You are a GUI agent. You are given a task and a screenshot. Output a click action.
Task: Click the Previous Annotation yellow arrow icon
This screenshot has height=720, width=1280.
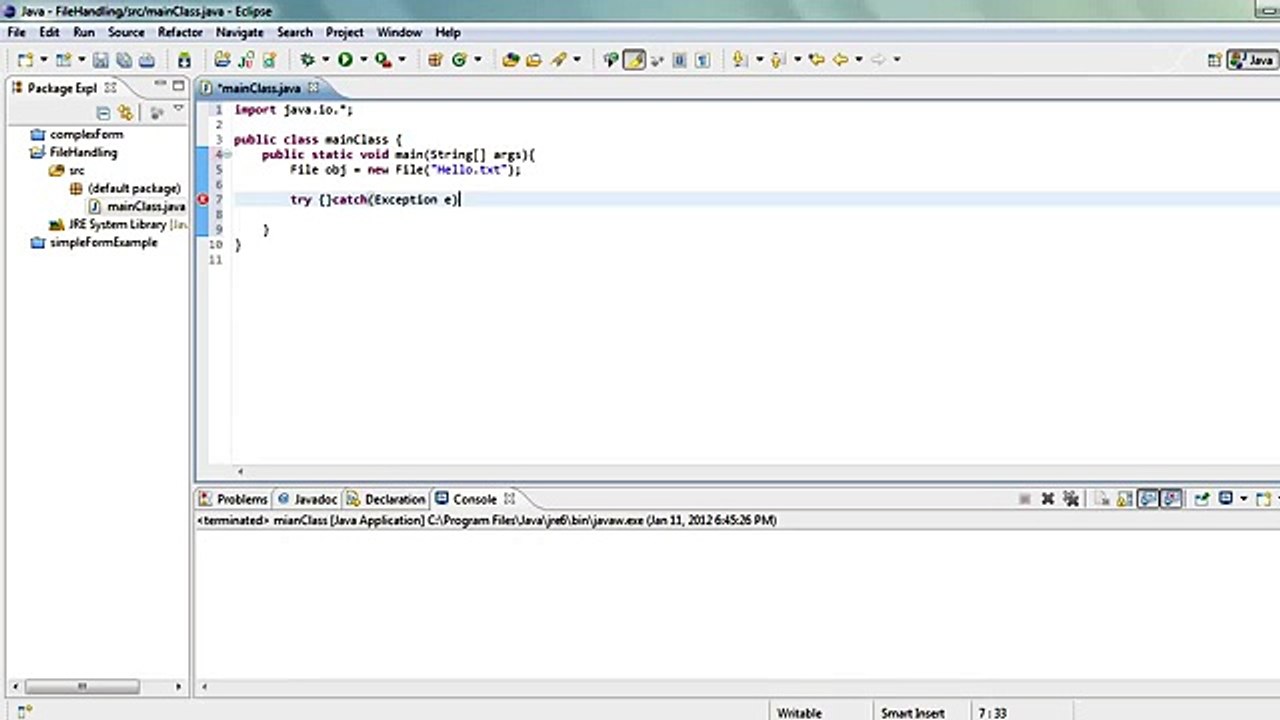(x=777, y=60)
